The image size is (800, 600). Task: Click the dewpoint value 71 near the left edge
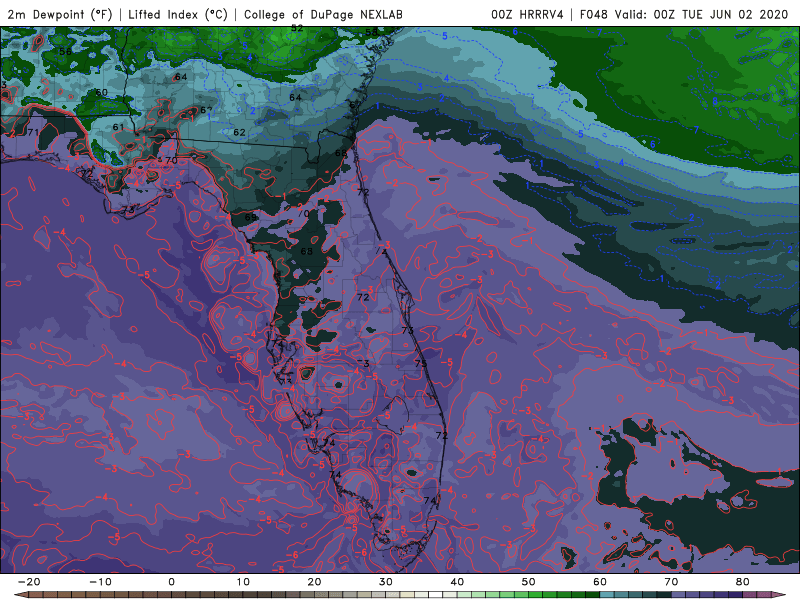click(33, 132)
